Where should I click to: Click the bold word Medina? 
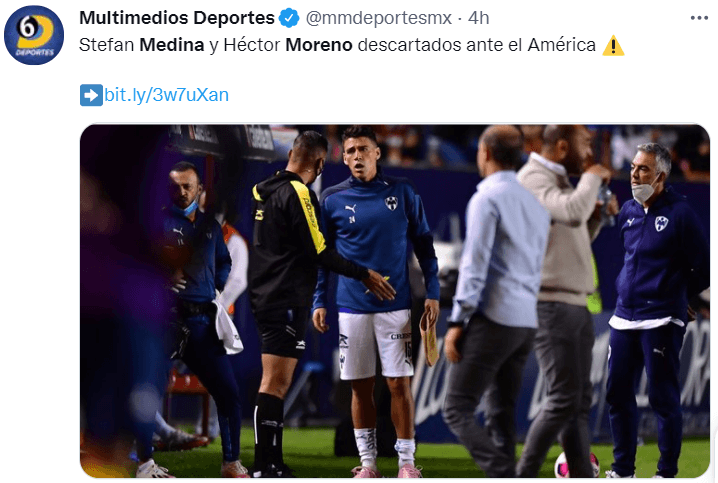[171, 45]
